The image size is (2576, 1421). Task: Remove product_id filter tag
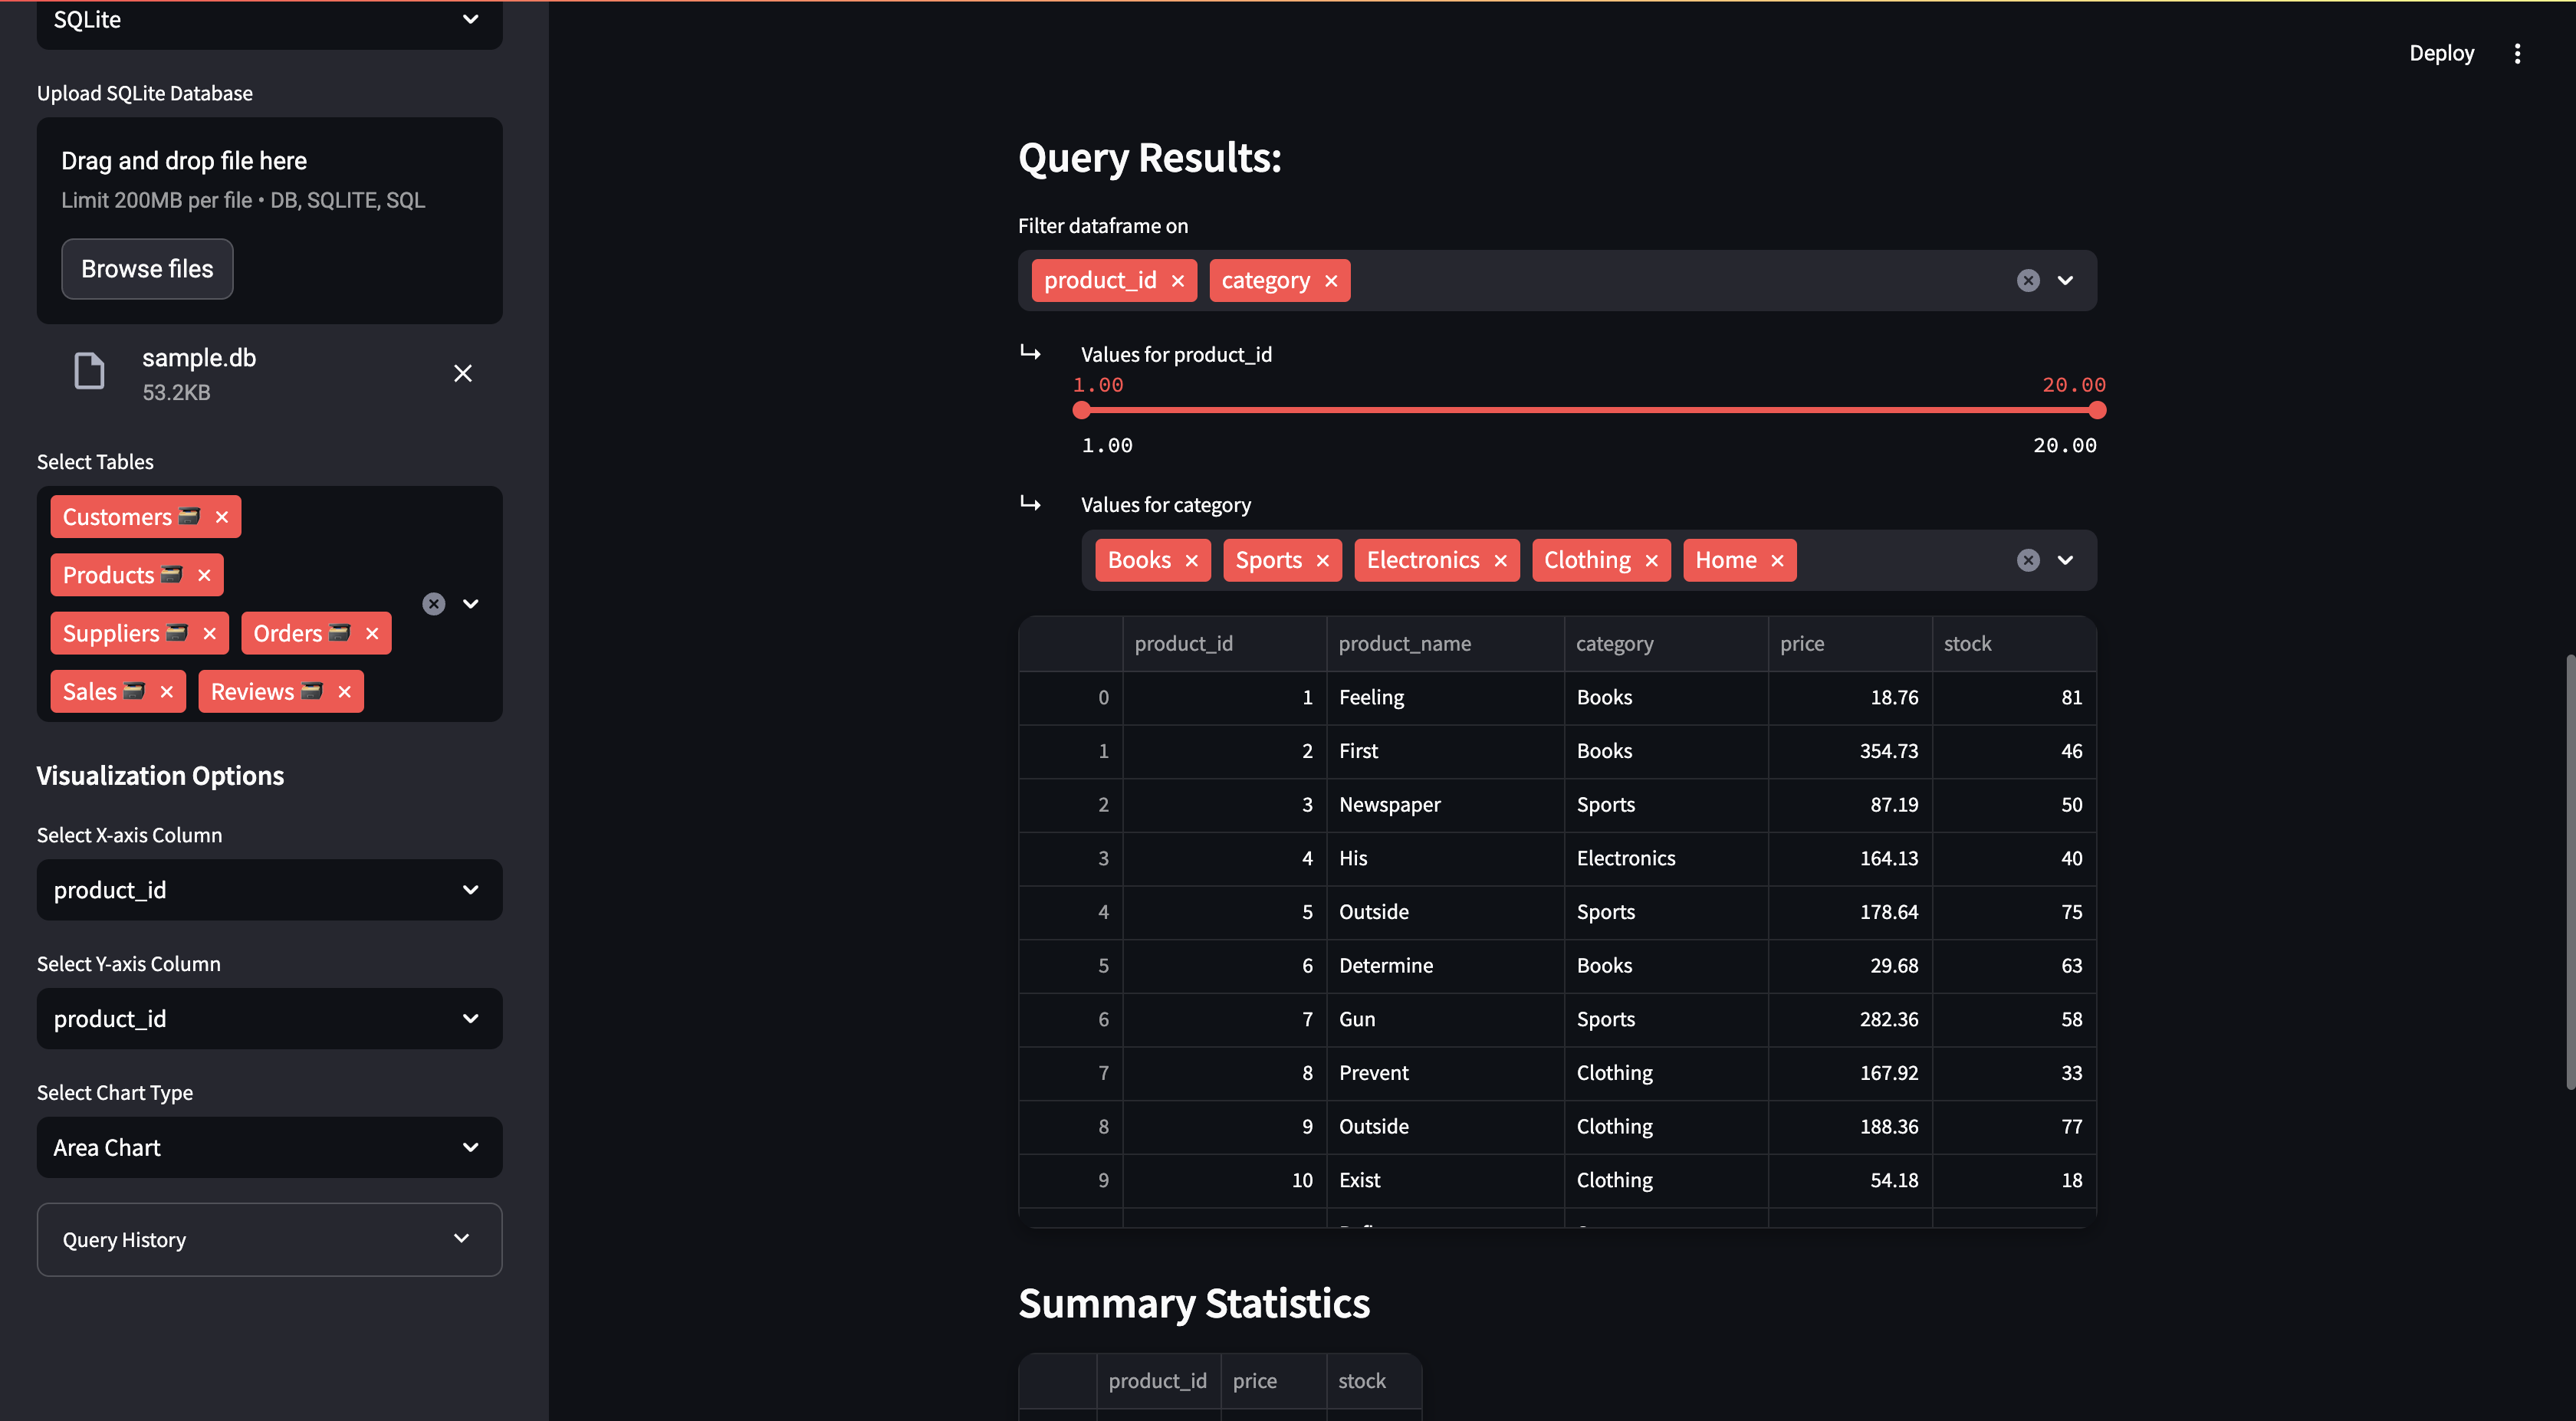(1178, 281)
